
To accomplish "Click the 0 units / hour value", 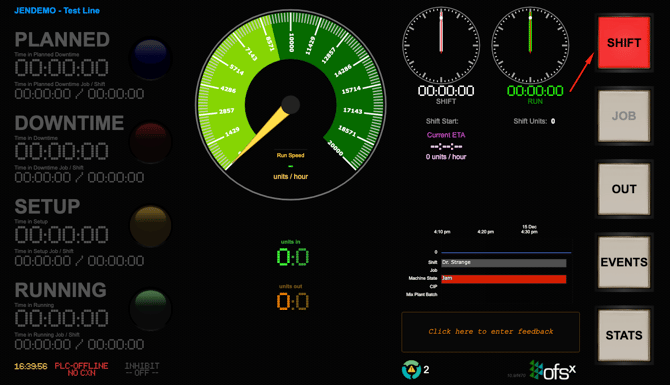I will pyautogui.click(x=446, y=157).
